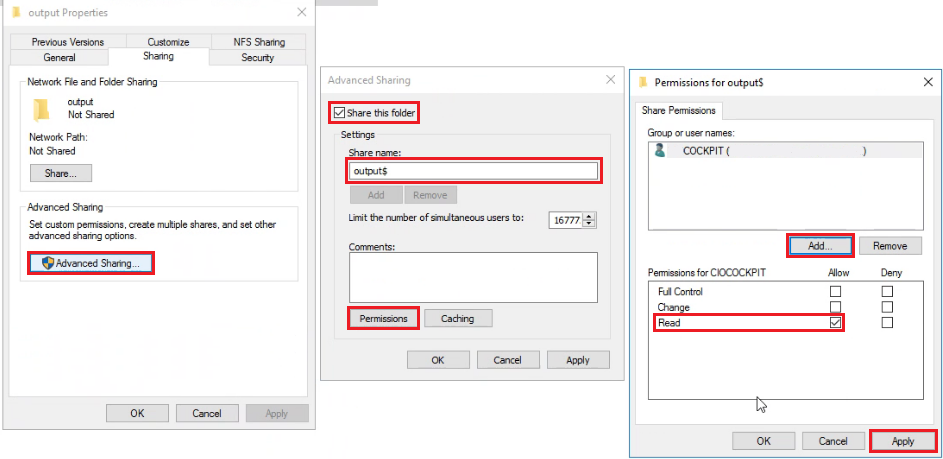The width and height of the screenshot is (943, 459).
Task: Click Remove in Permissions dialog
Action: [x=889, y=245]
